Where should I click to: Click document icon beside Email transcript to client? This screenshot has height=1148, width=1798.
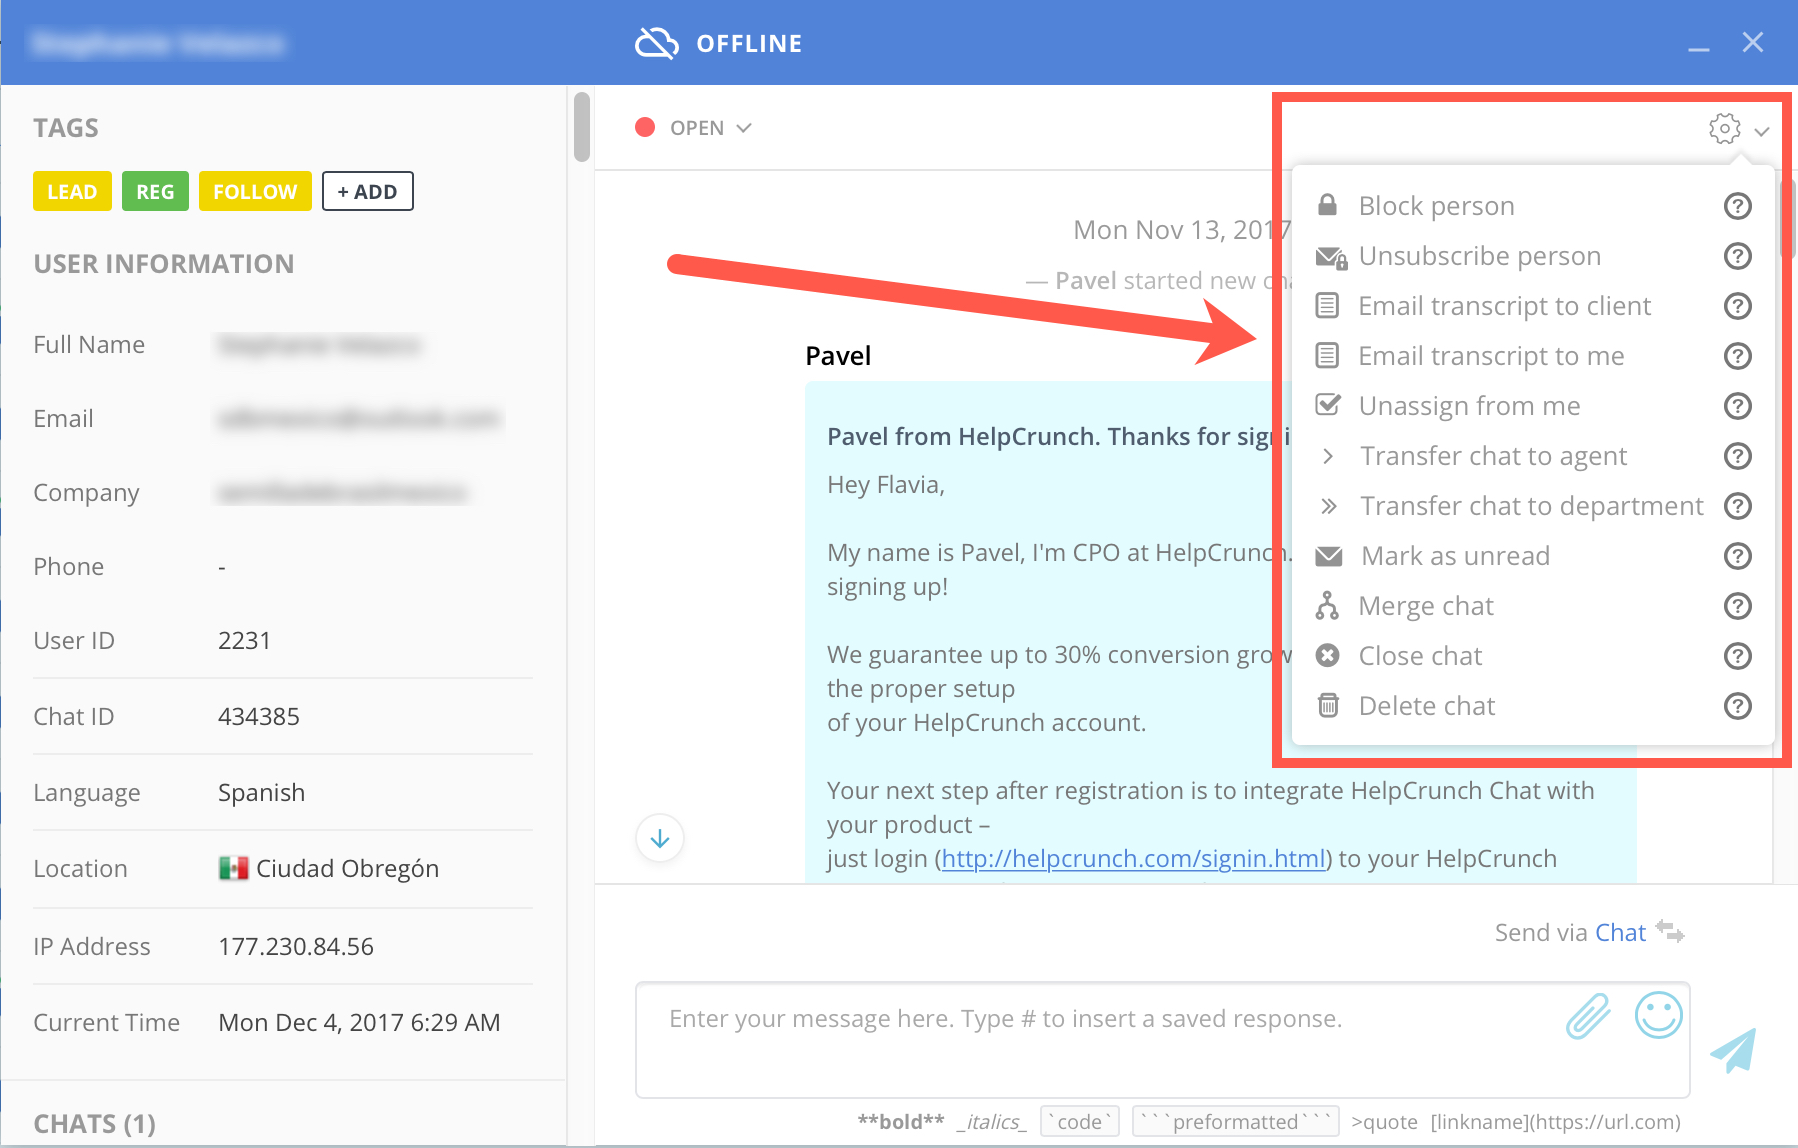(1327, 305)
